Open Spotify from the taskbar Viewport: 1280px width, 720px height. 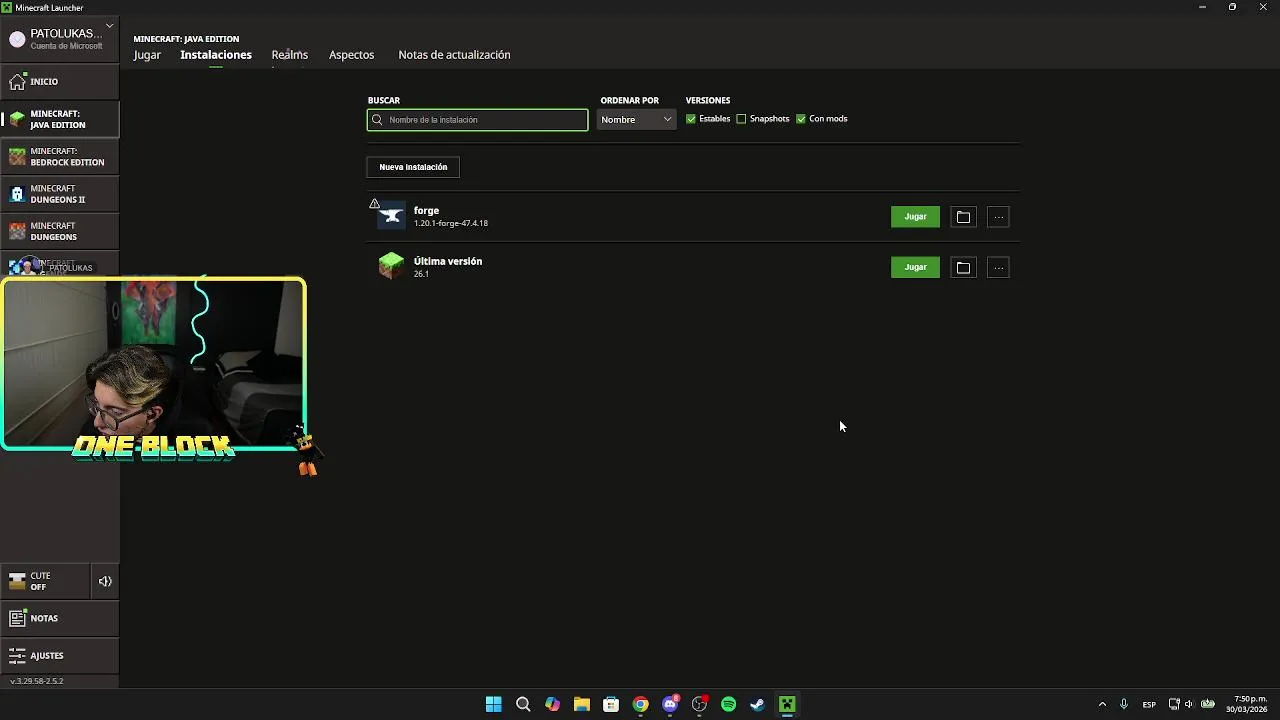[x=728, y=704]
